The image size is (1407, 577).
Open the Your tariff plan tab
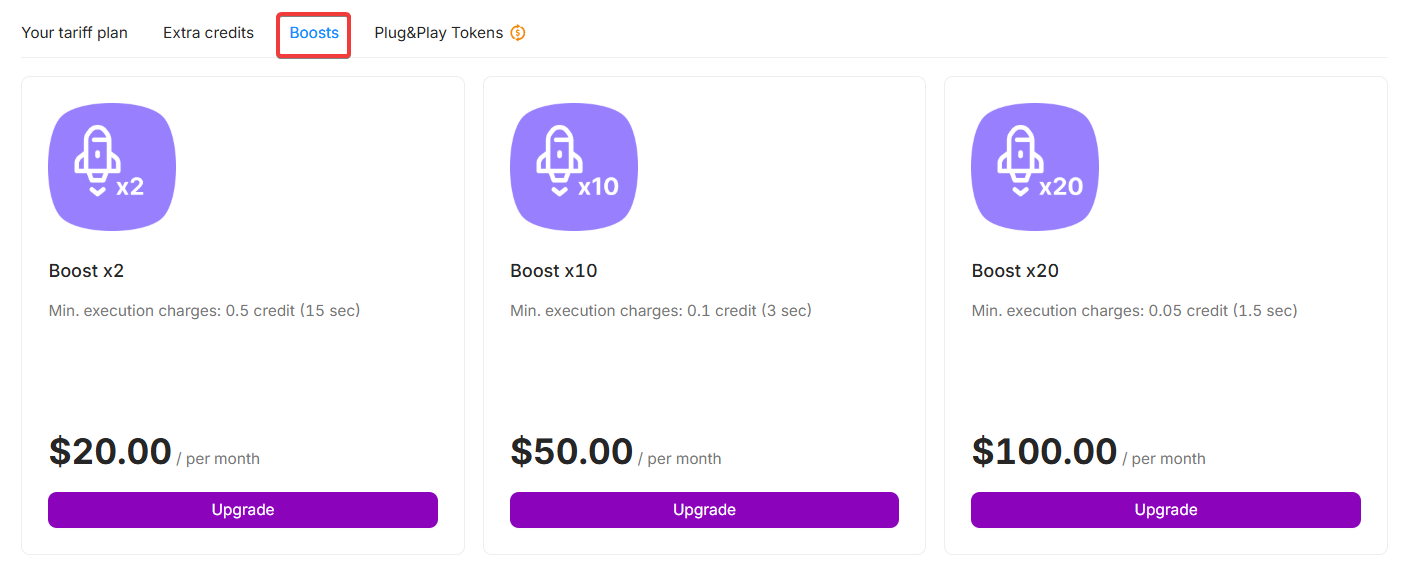pyautogui.click(x=74, y=33)
